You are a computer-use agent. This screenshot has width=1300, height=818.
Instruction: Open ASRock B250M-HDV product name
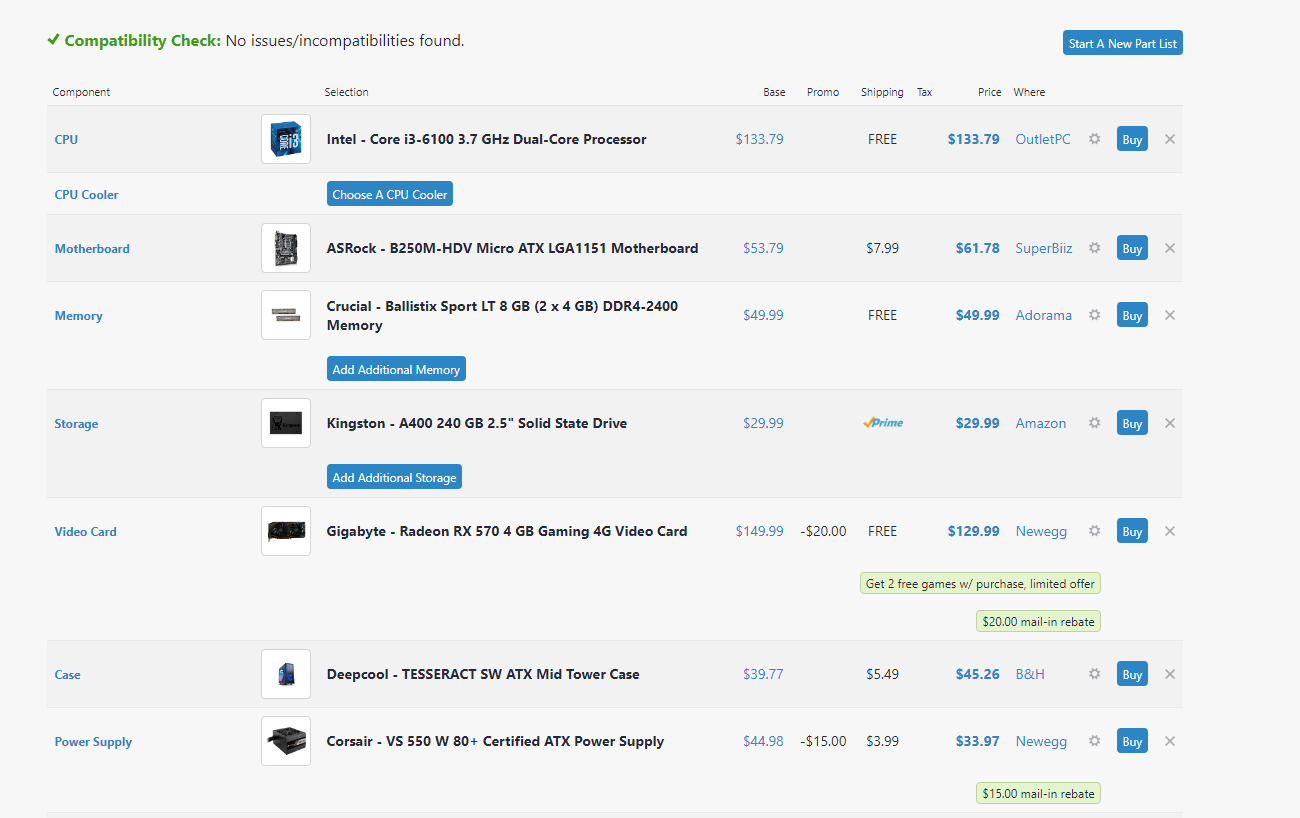point(512,248)
